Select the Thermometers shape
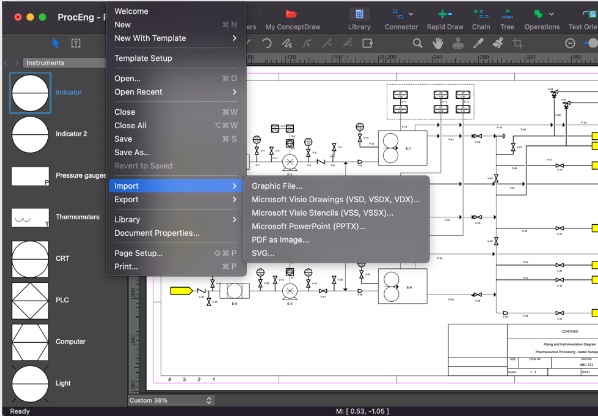 30,217
